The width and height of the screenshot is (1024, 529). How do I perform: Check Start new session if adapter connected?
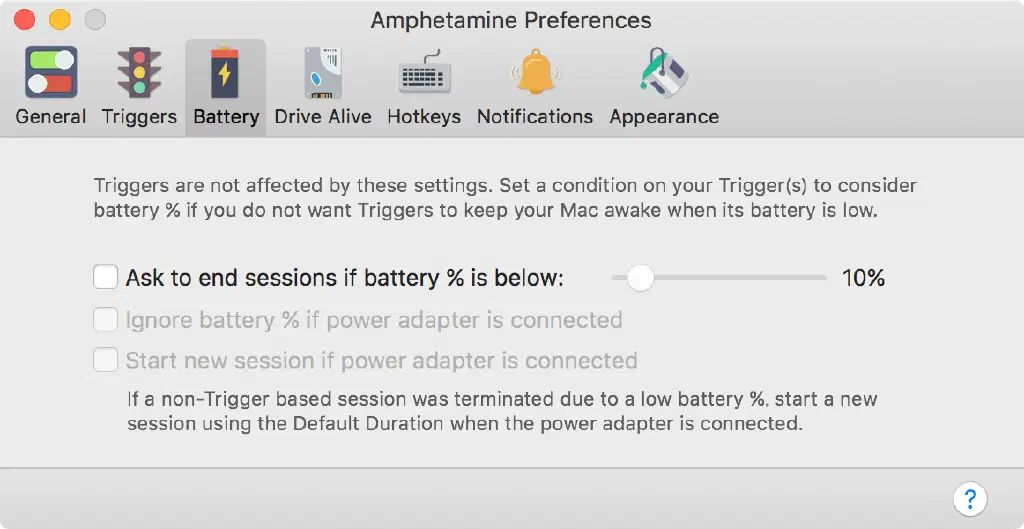point(106,360)
